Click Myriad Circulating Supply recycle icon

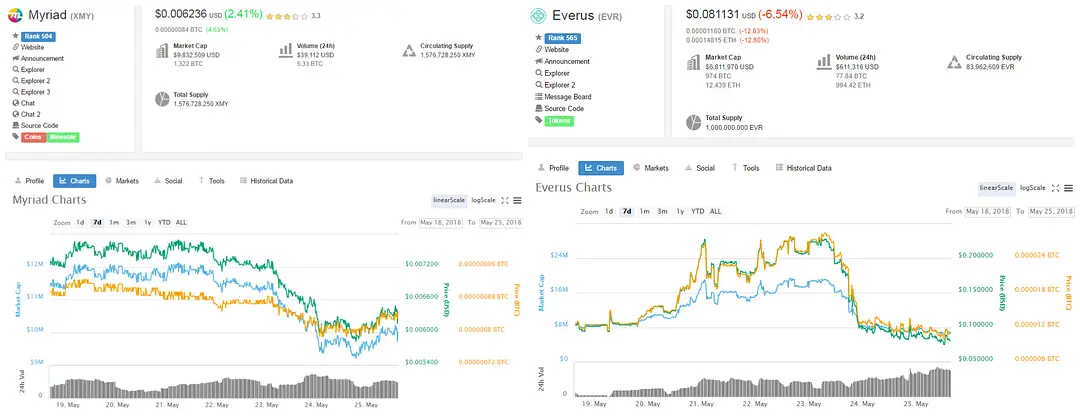[409, 50]
